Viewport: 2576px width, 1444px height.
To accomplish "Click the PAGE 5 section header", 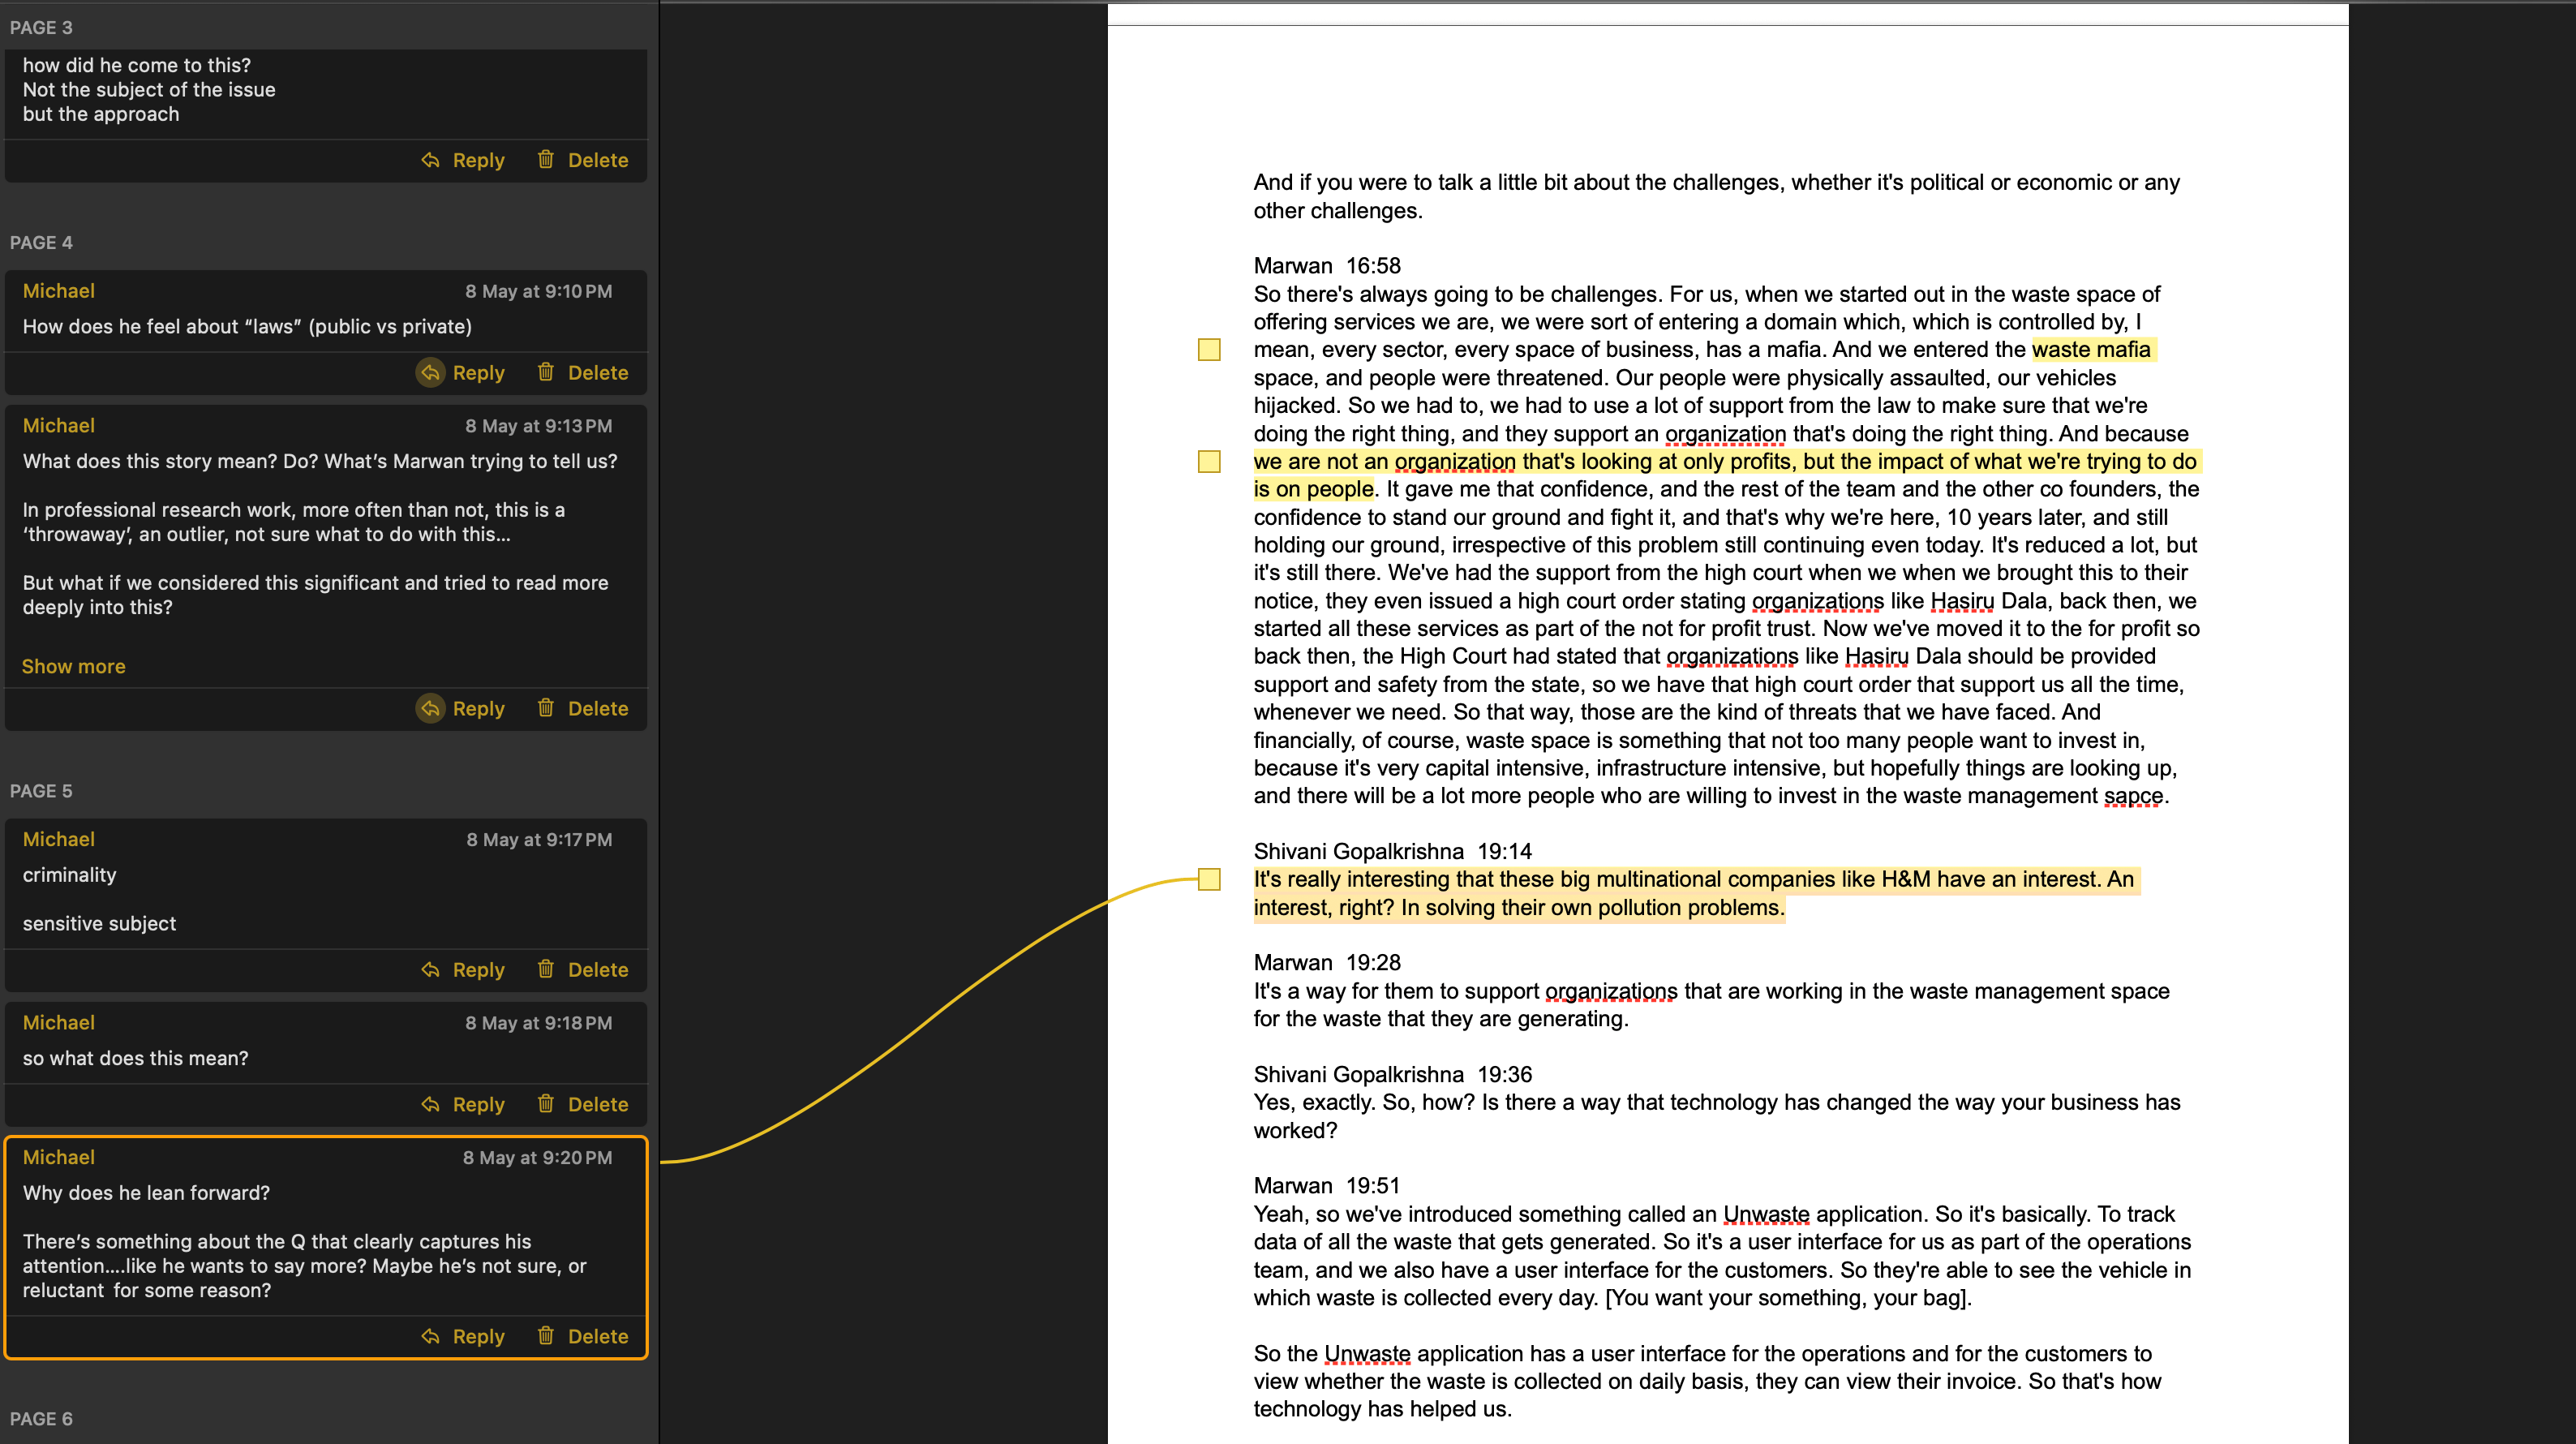I will point(41,791).
